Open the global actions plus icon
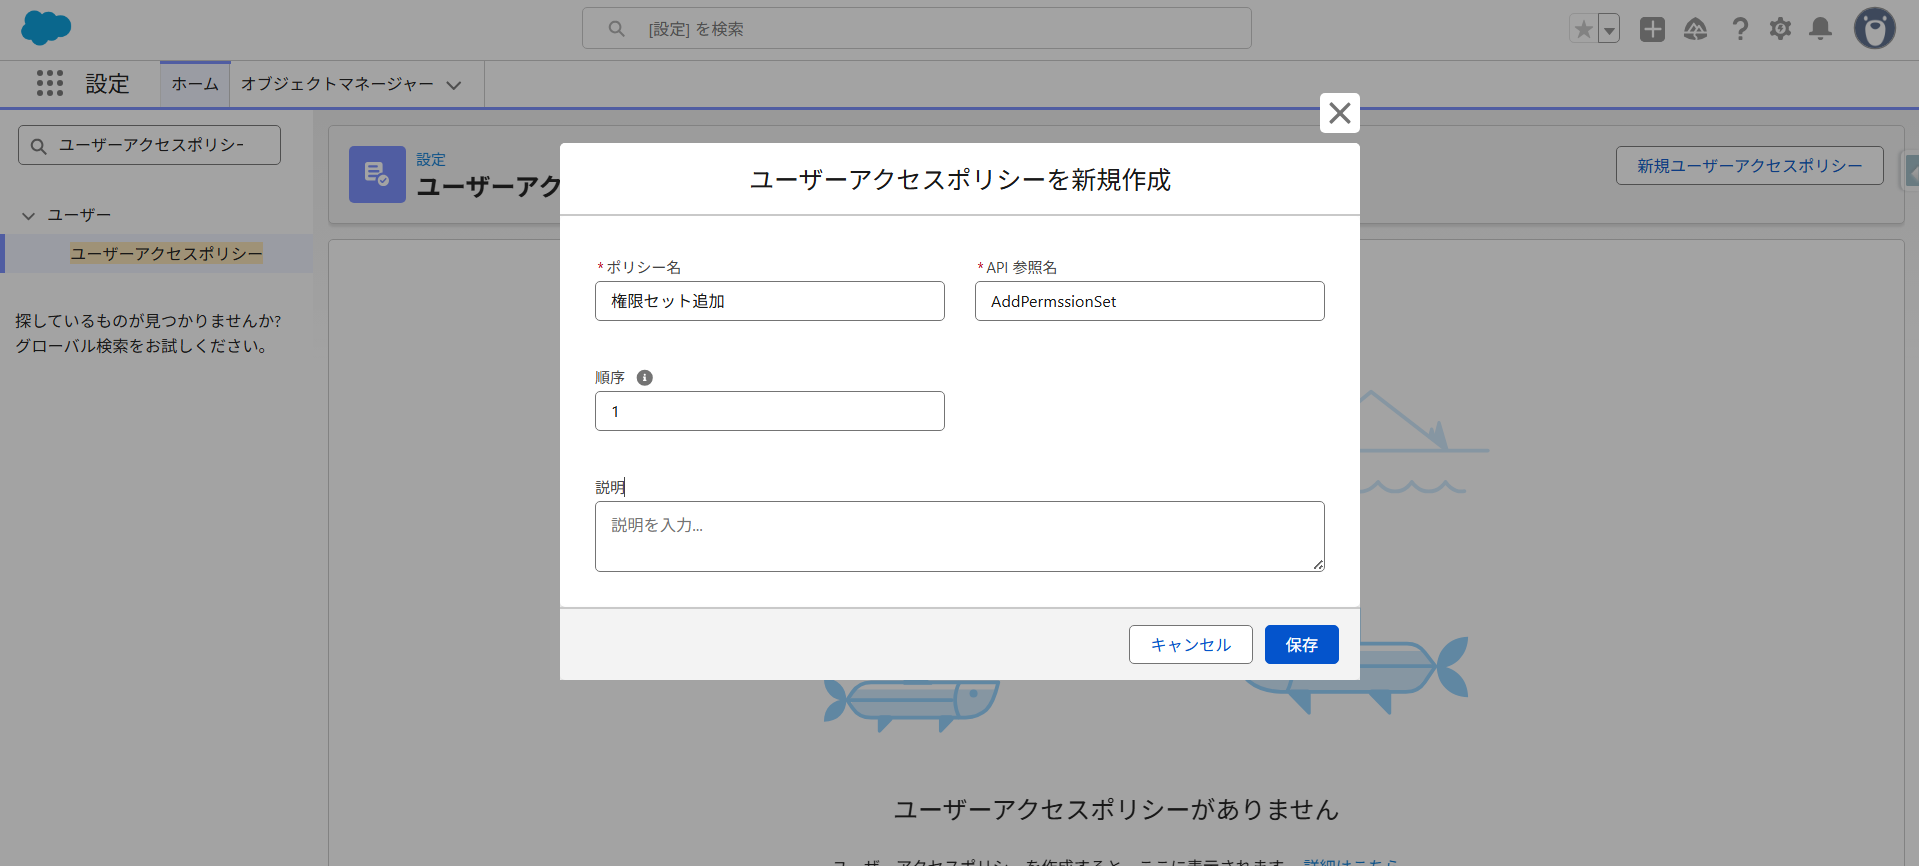The image size is (1919, 866). tap(1652, 29)
